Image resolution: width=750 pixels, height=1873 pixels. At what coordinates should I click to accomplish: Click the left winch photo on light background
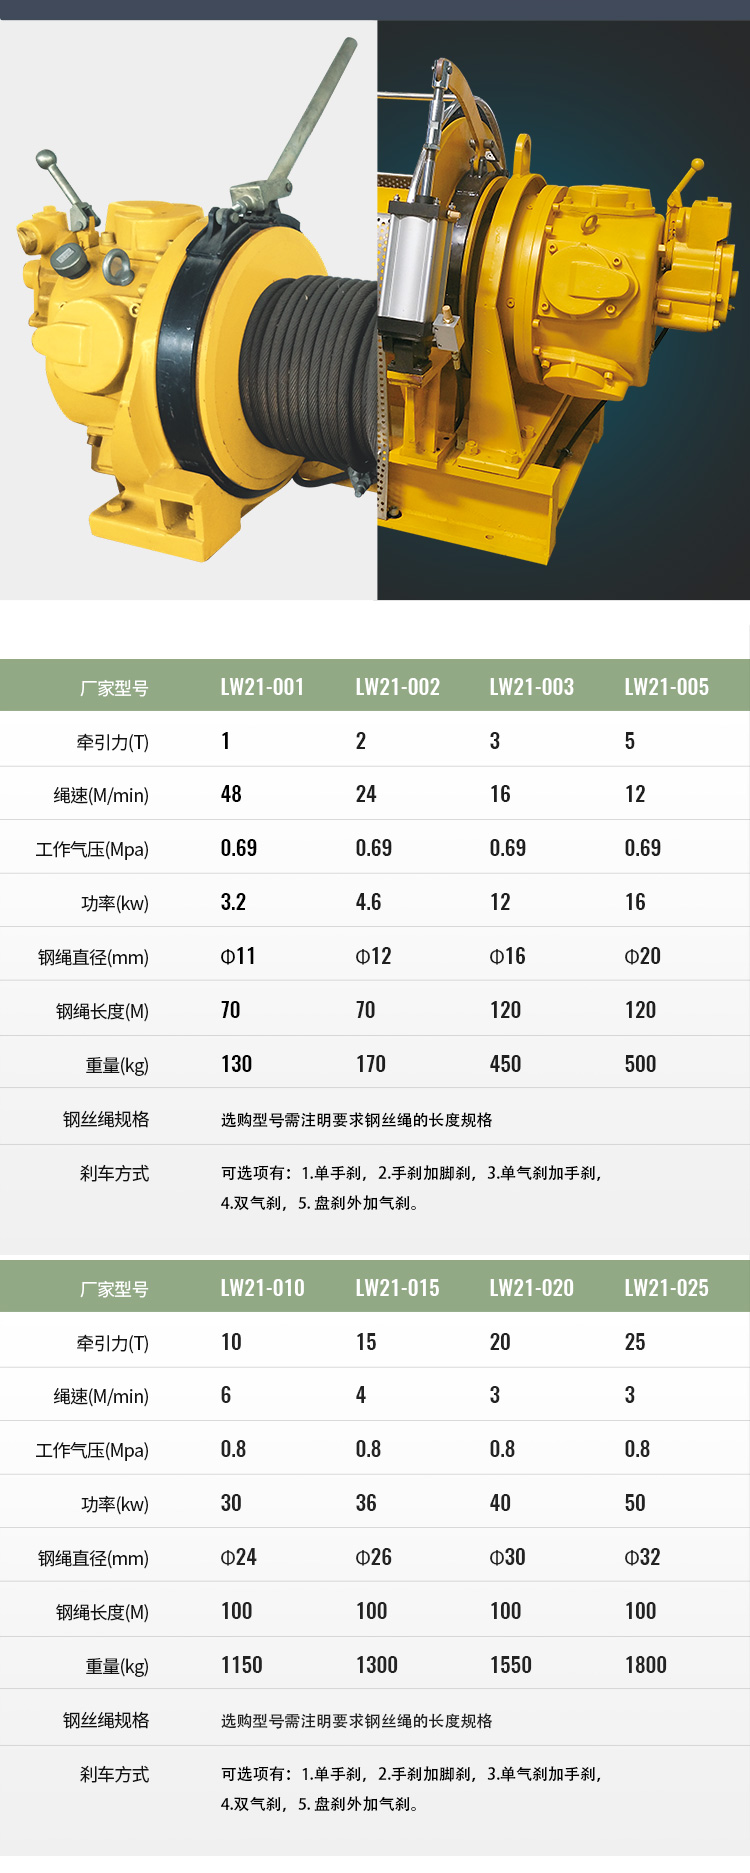(x=188, y=310)
